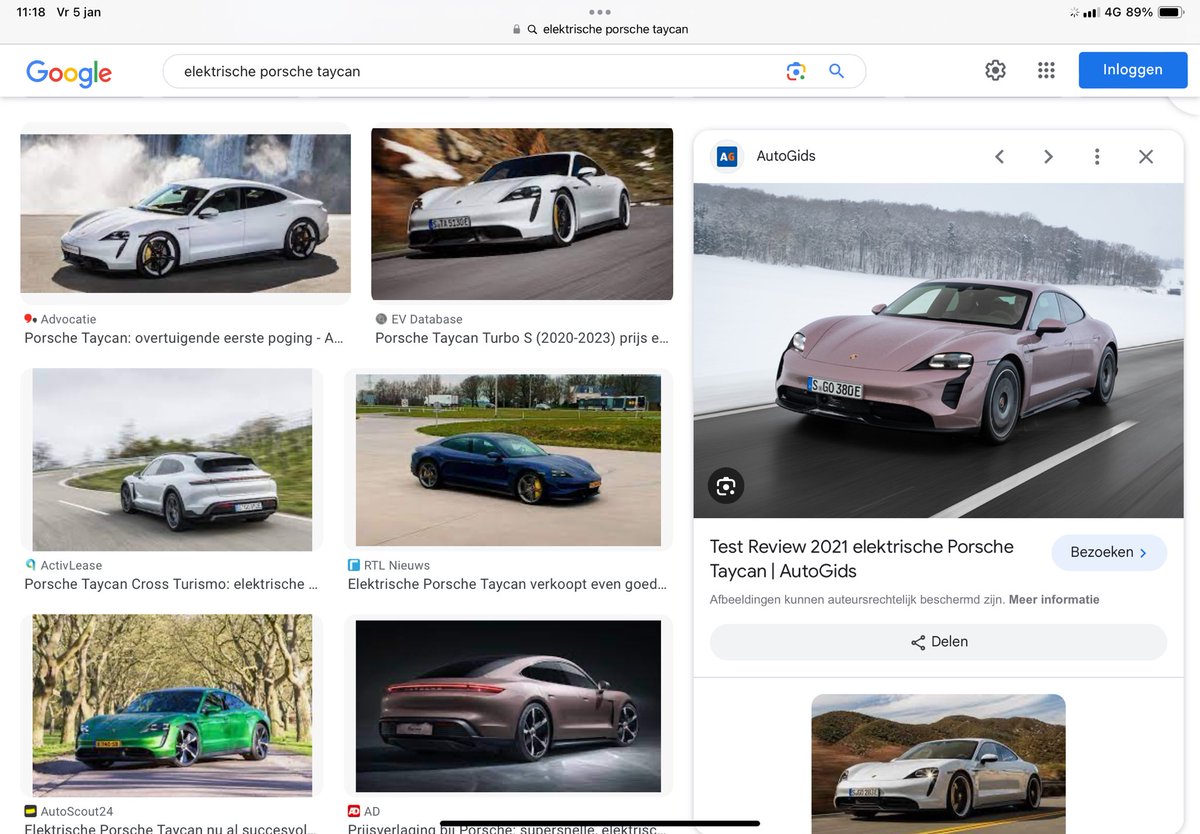Tap the 11:18 clock in status bar

pos(32,12)
